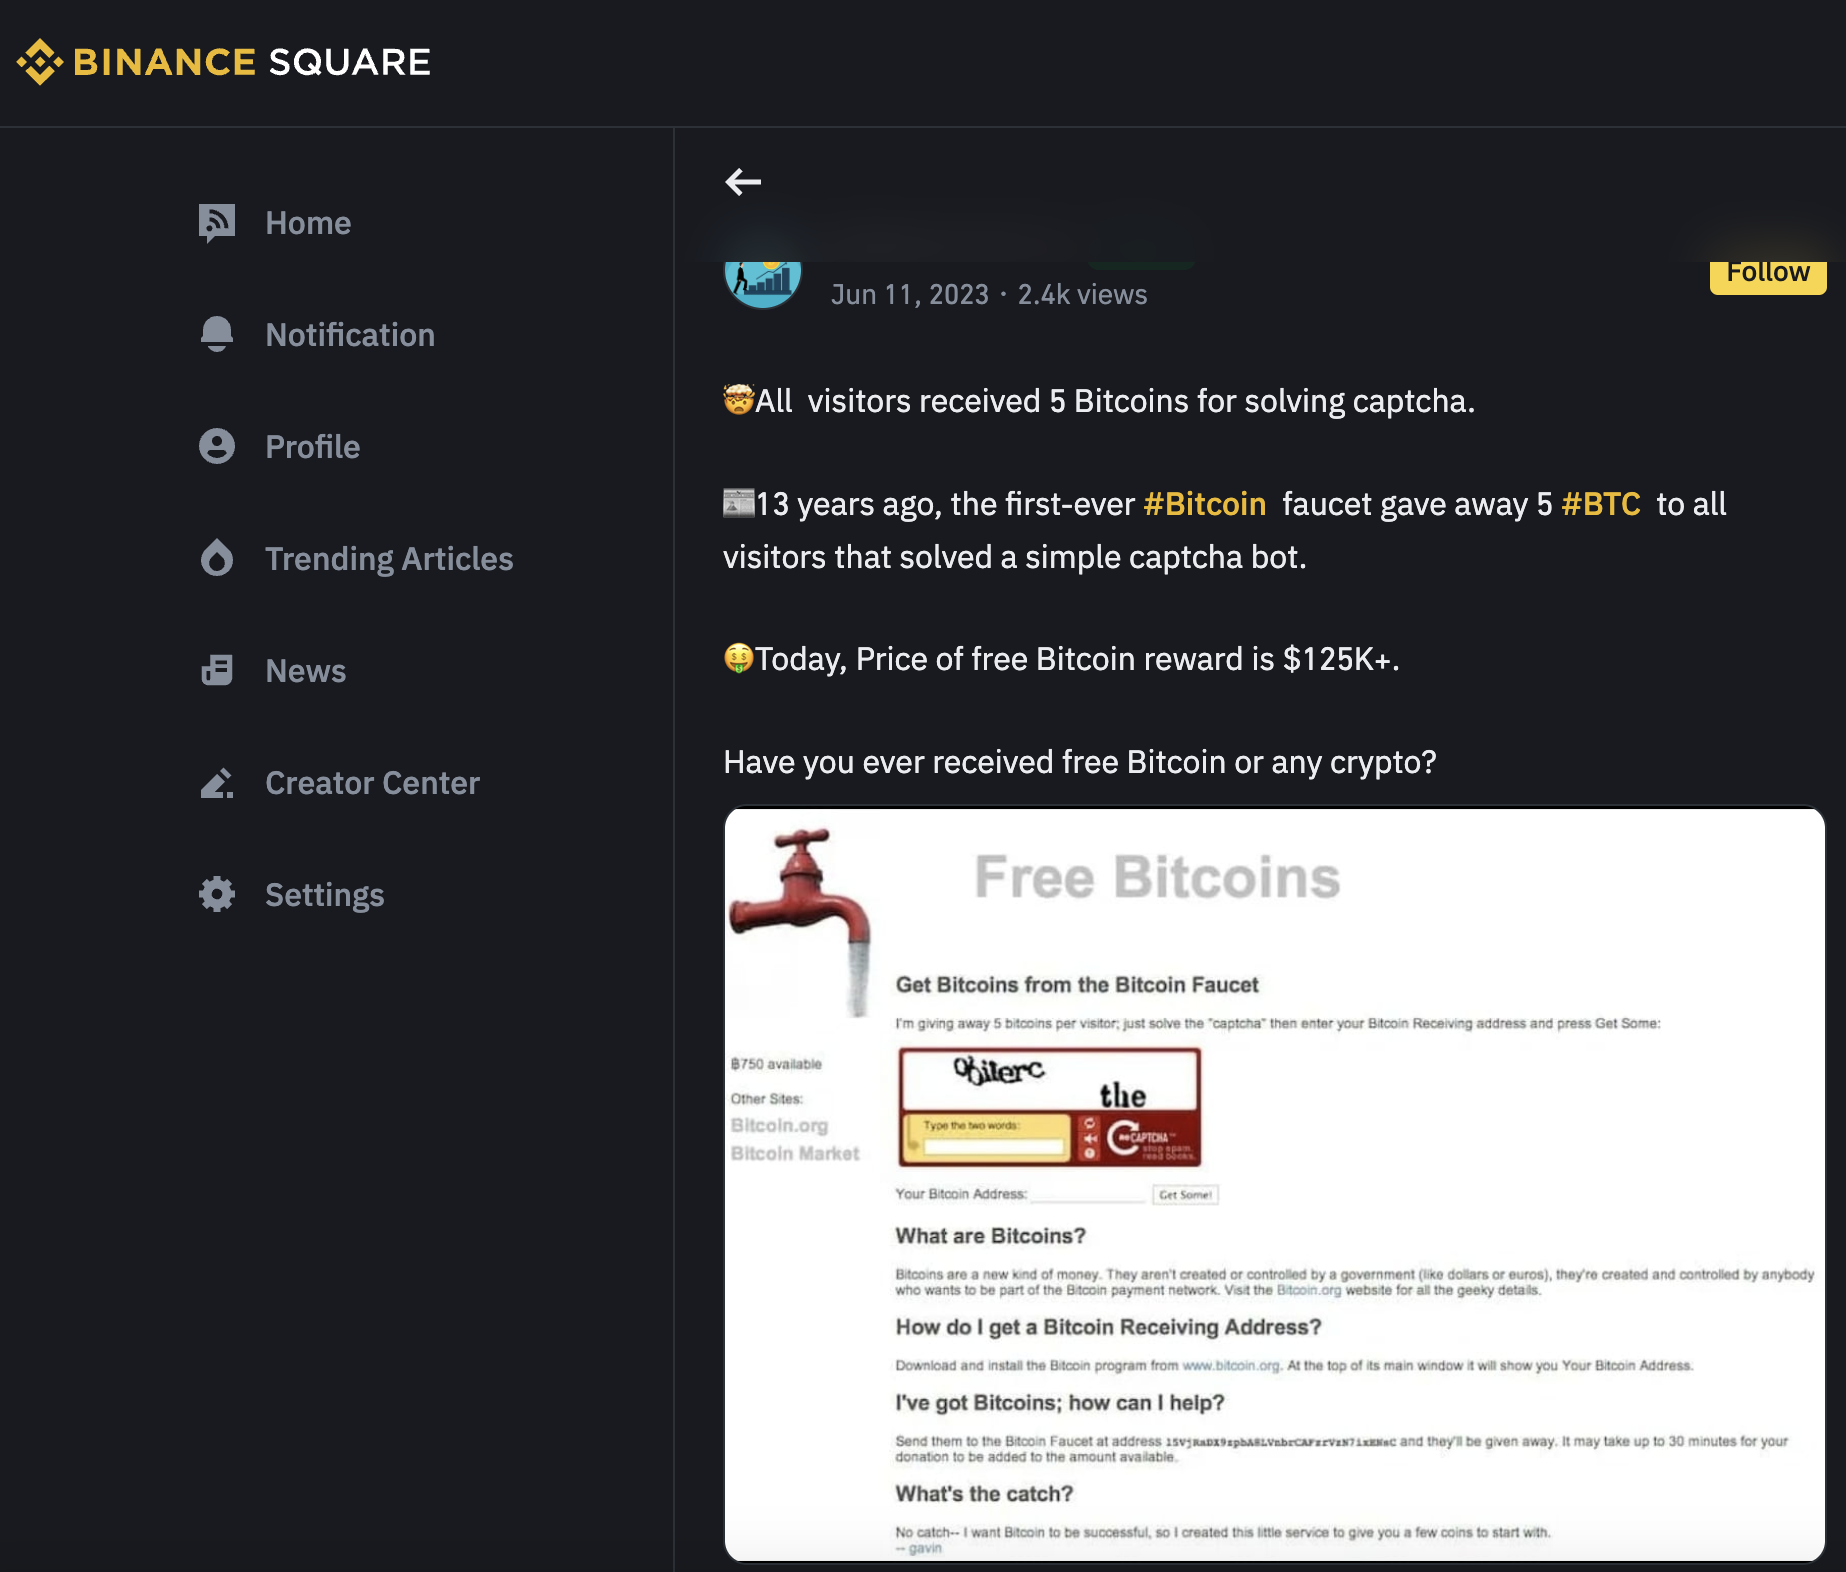Click the 2.4k views counter
1846x1572 pixels.
pyautogui.click(x=1081, y=294)
